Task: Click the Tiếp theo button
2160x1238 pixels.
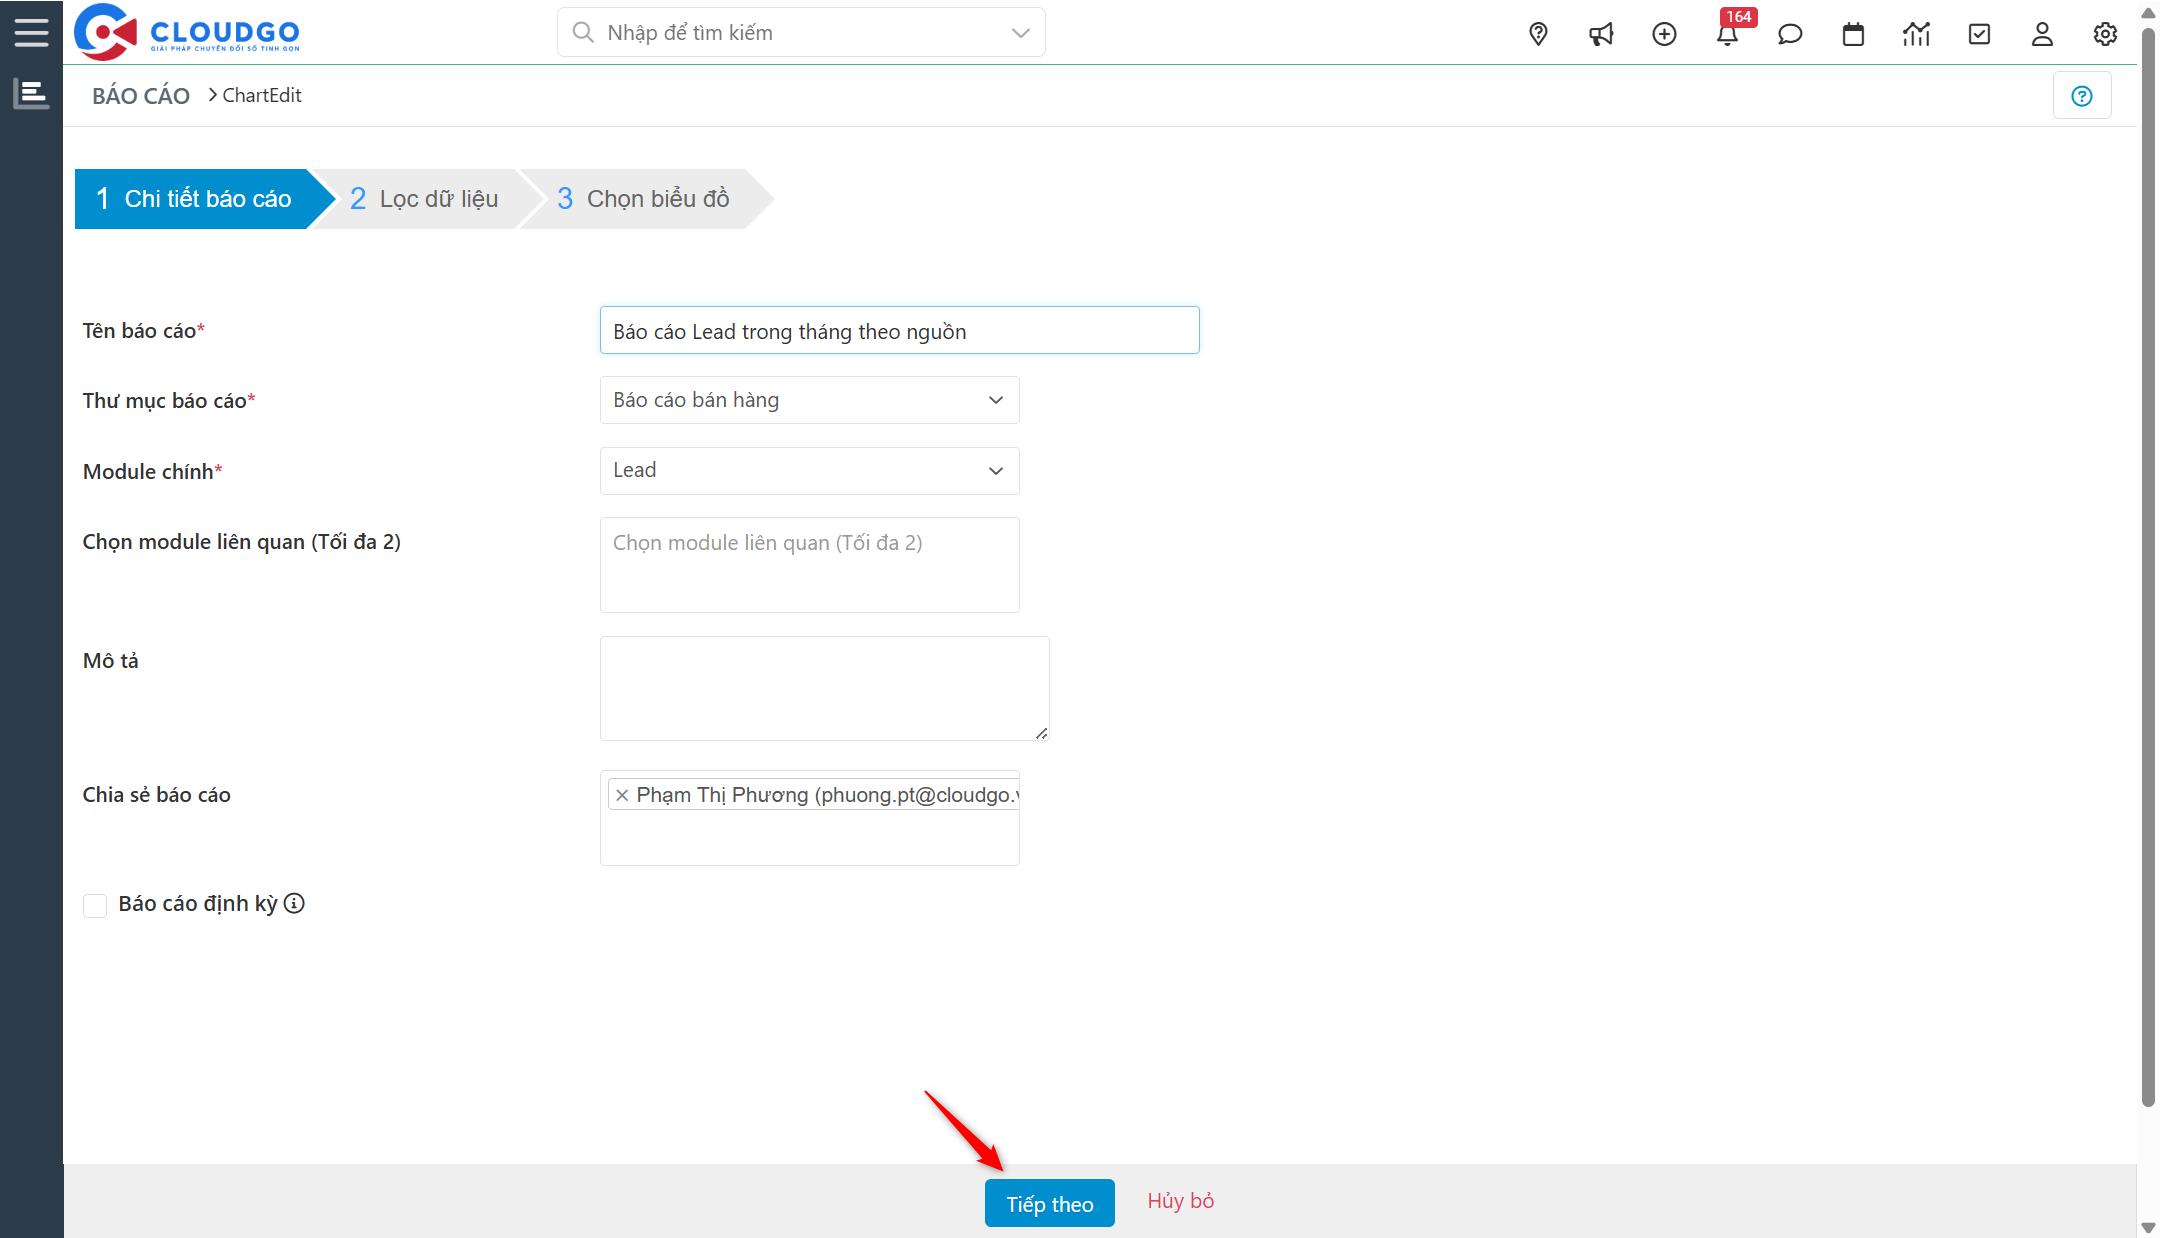Action: click(1049, 1203)
